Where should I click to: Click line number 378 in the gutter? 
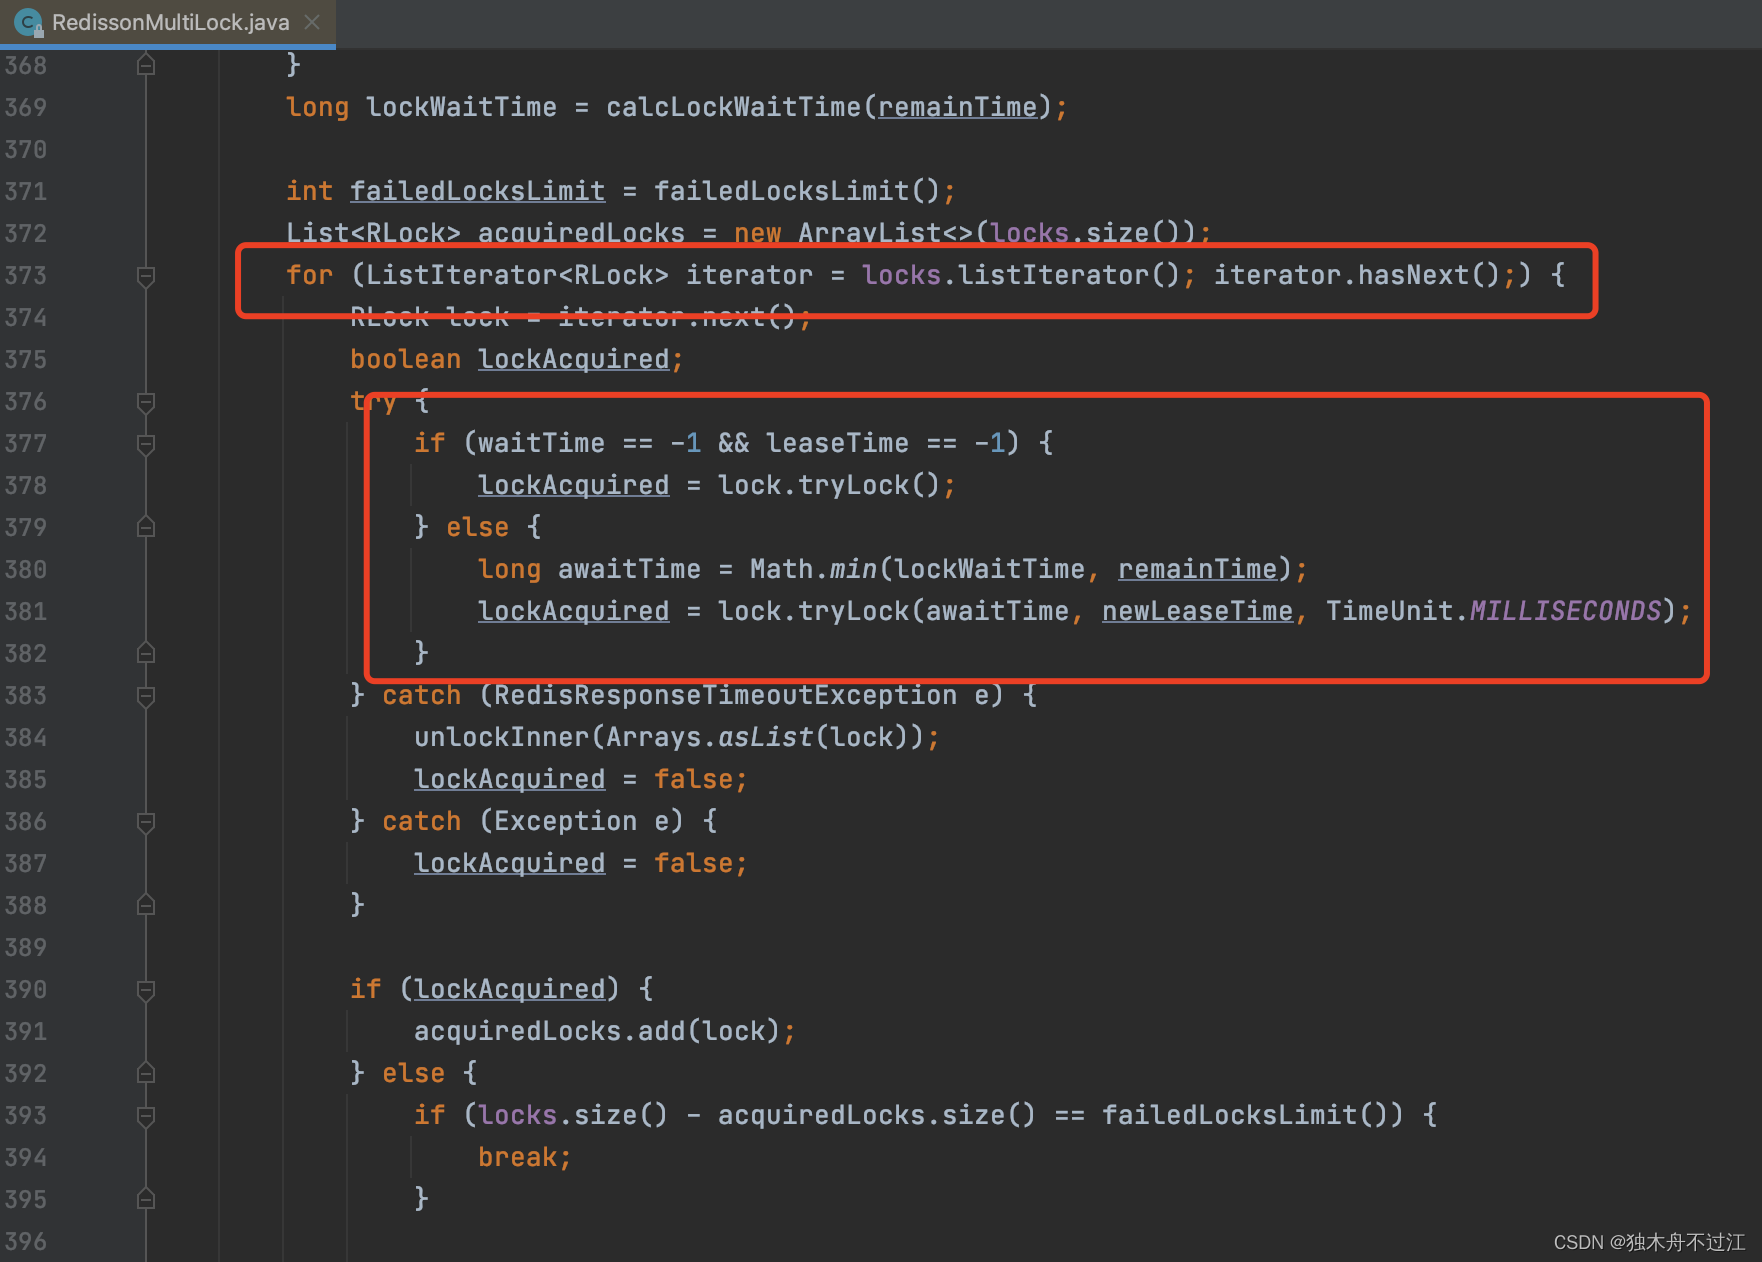click(26, 485)
